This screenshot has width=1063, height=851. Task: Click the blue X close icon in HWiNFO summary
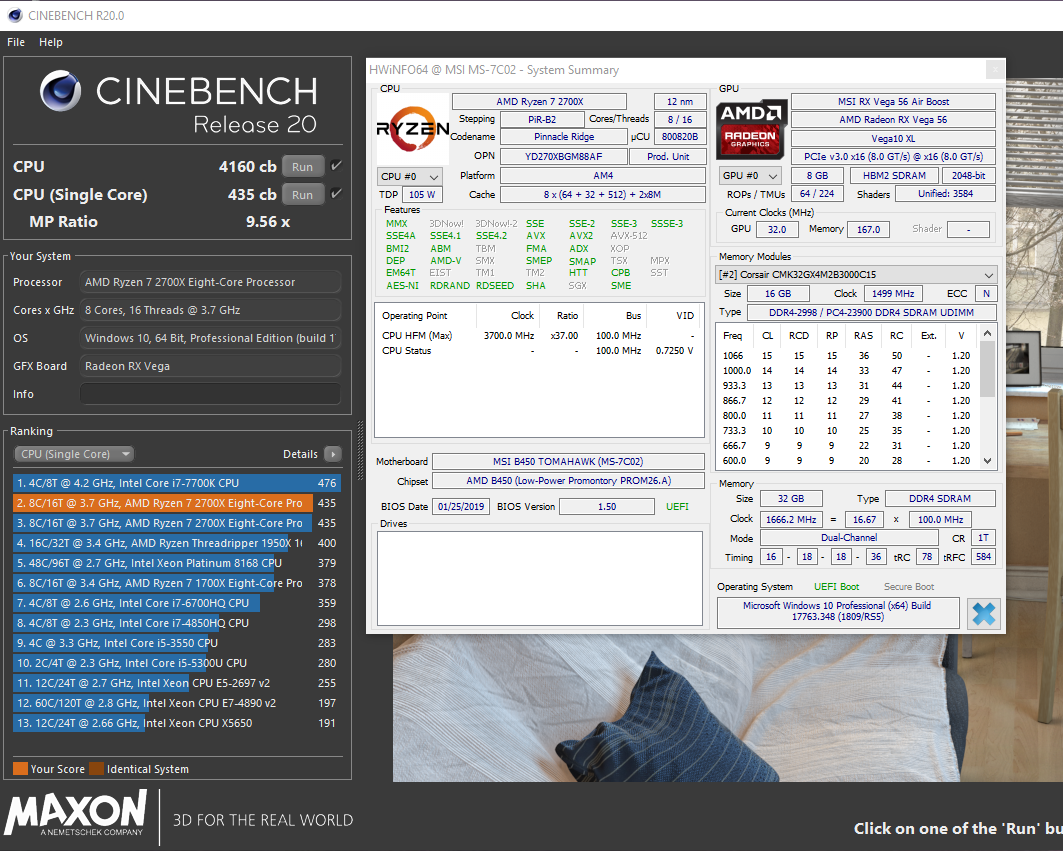(x=984, y=614)
